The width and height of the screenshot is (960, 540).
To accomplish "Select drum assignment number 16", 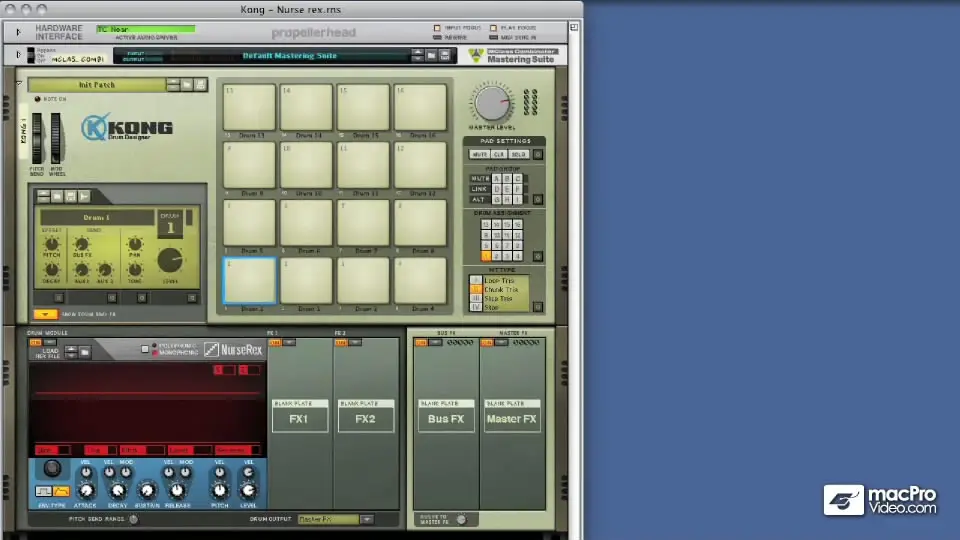I will 517,225.
